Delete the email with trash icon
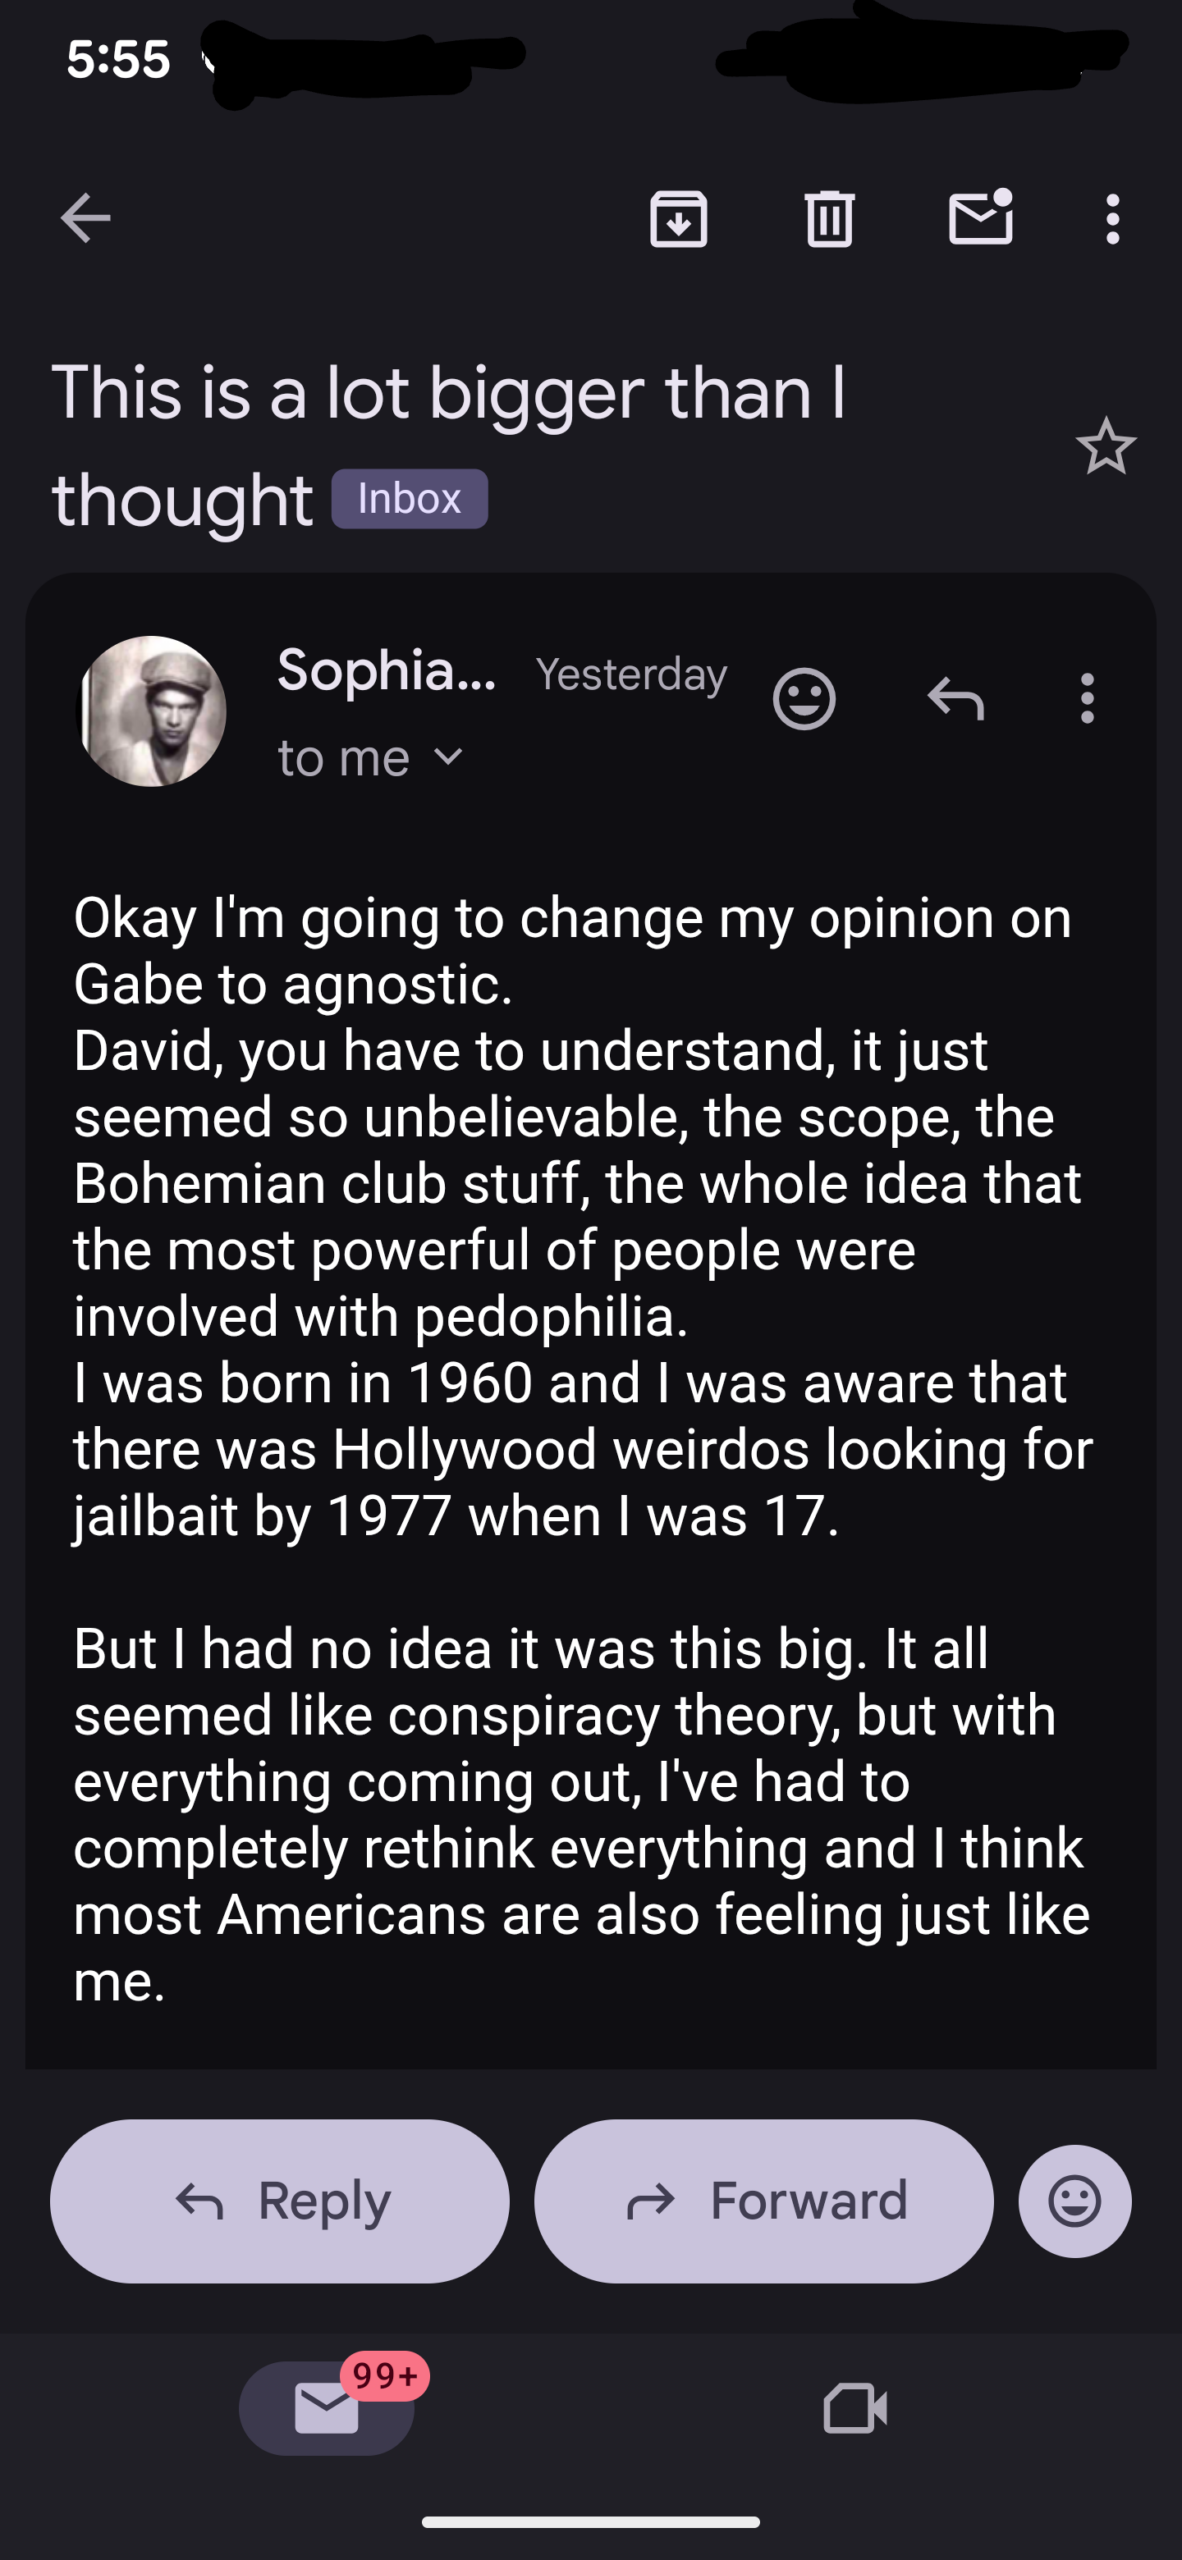Viewport: 1182px width, 2560px height. tap(829, 218)
